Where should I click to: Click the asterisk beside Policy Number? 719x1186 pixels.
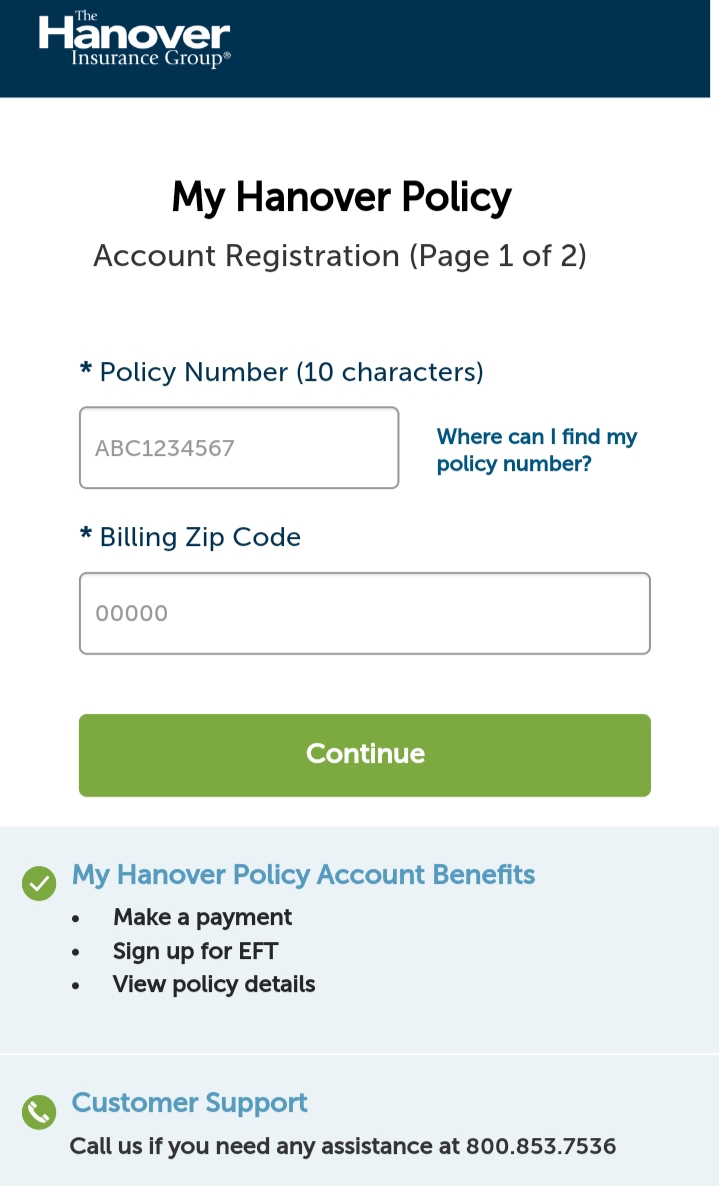[x=86, y=368]
